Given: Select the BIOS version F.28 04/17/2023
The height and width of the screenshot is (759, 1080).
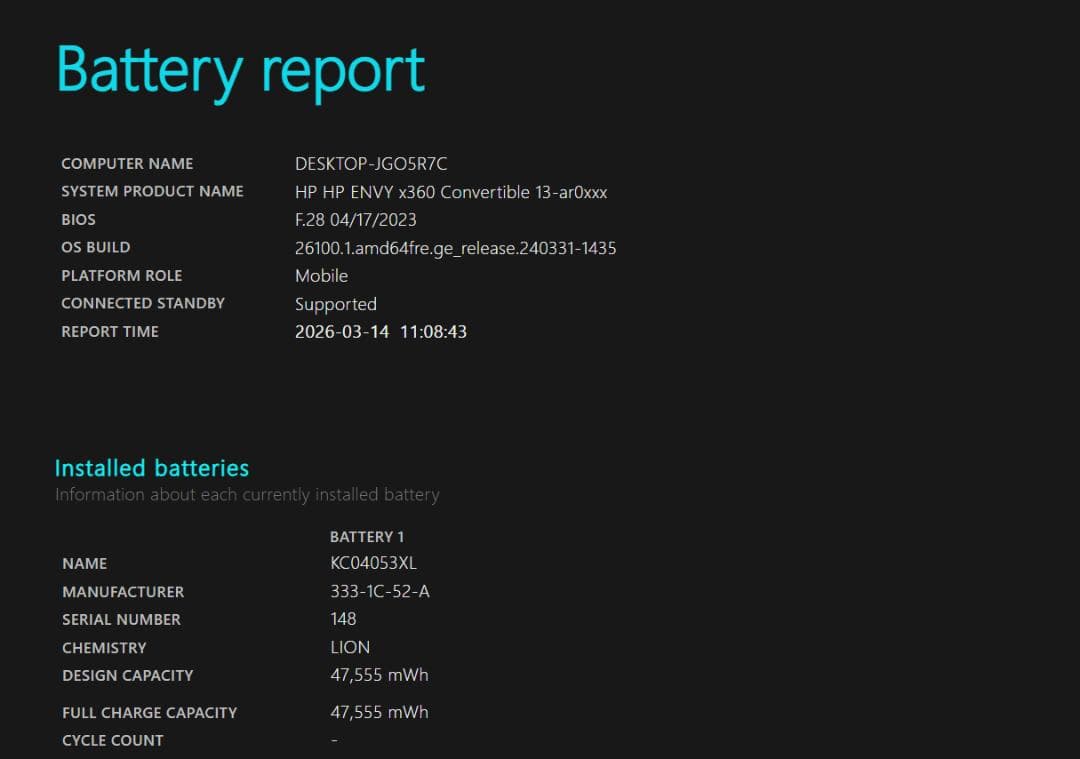Looking at the screenshot, I should click(x=356, y=220).
